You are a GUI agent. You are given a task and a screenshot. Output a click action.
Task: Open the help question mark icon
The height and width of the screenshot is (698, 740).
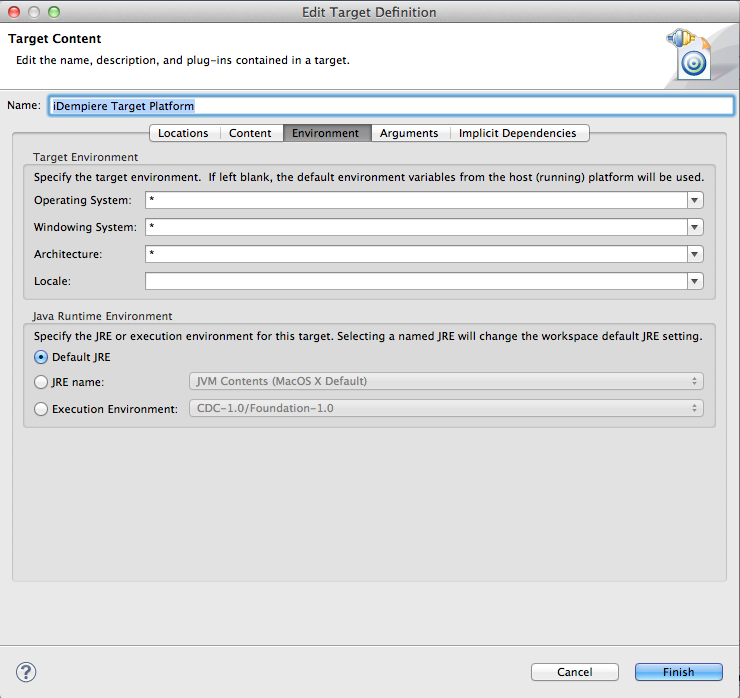click(x=26, y=672)
